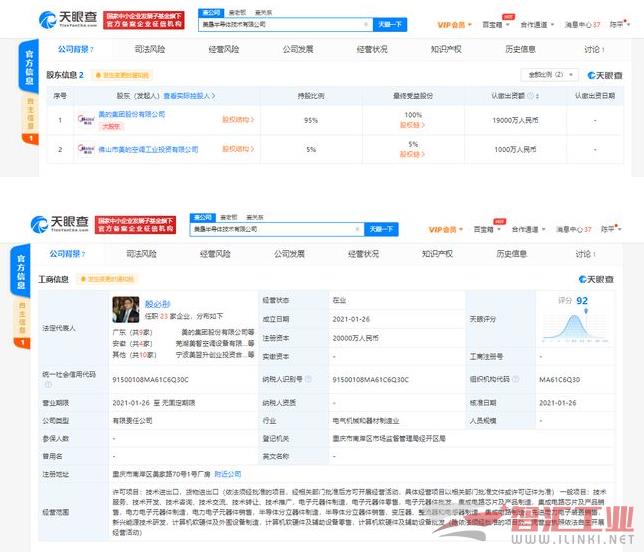The height and width of the screenshot is (554, 644).
Task: Click the Tianyancha logo above the 工商信息 section
Action: 60,224
